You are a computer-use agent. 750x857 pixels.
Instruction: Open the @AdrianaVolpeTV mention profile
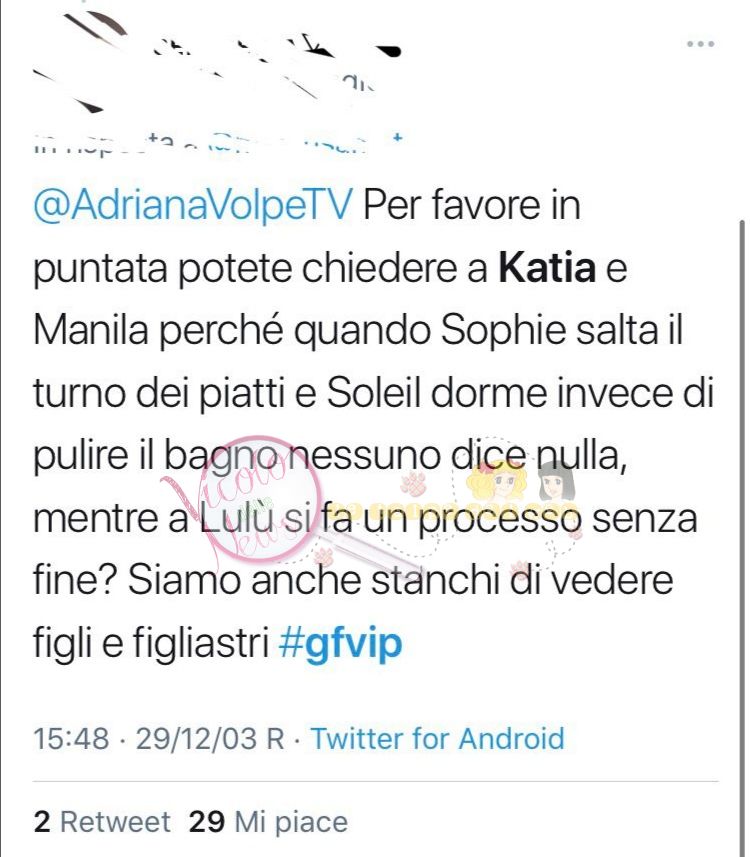pyautogui.click(x=192, y=206)
